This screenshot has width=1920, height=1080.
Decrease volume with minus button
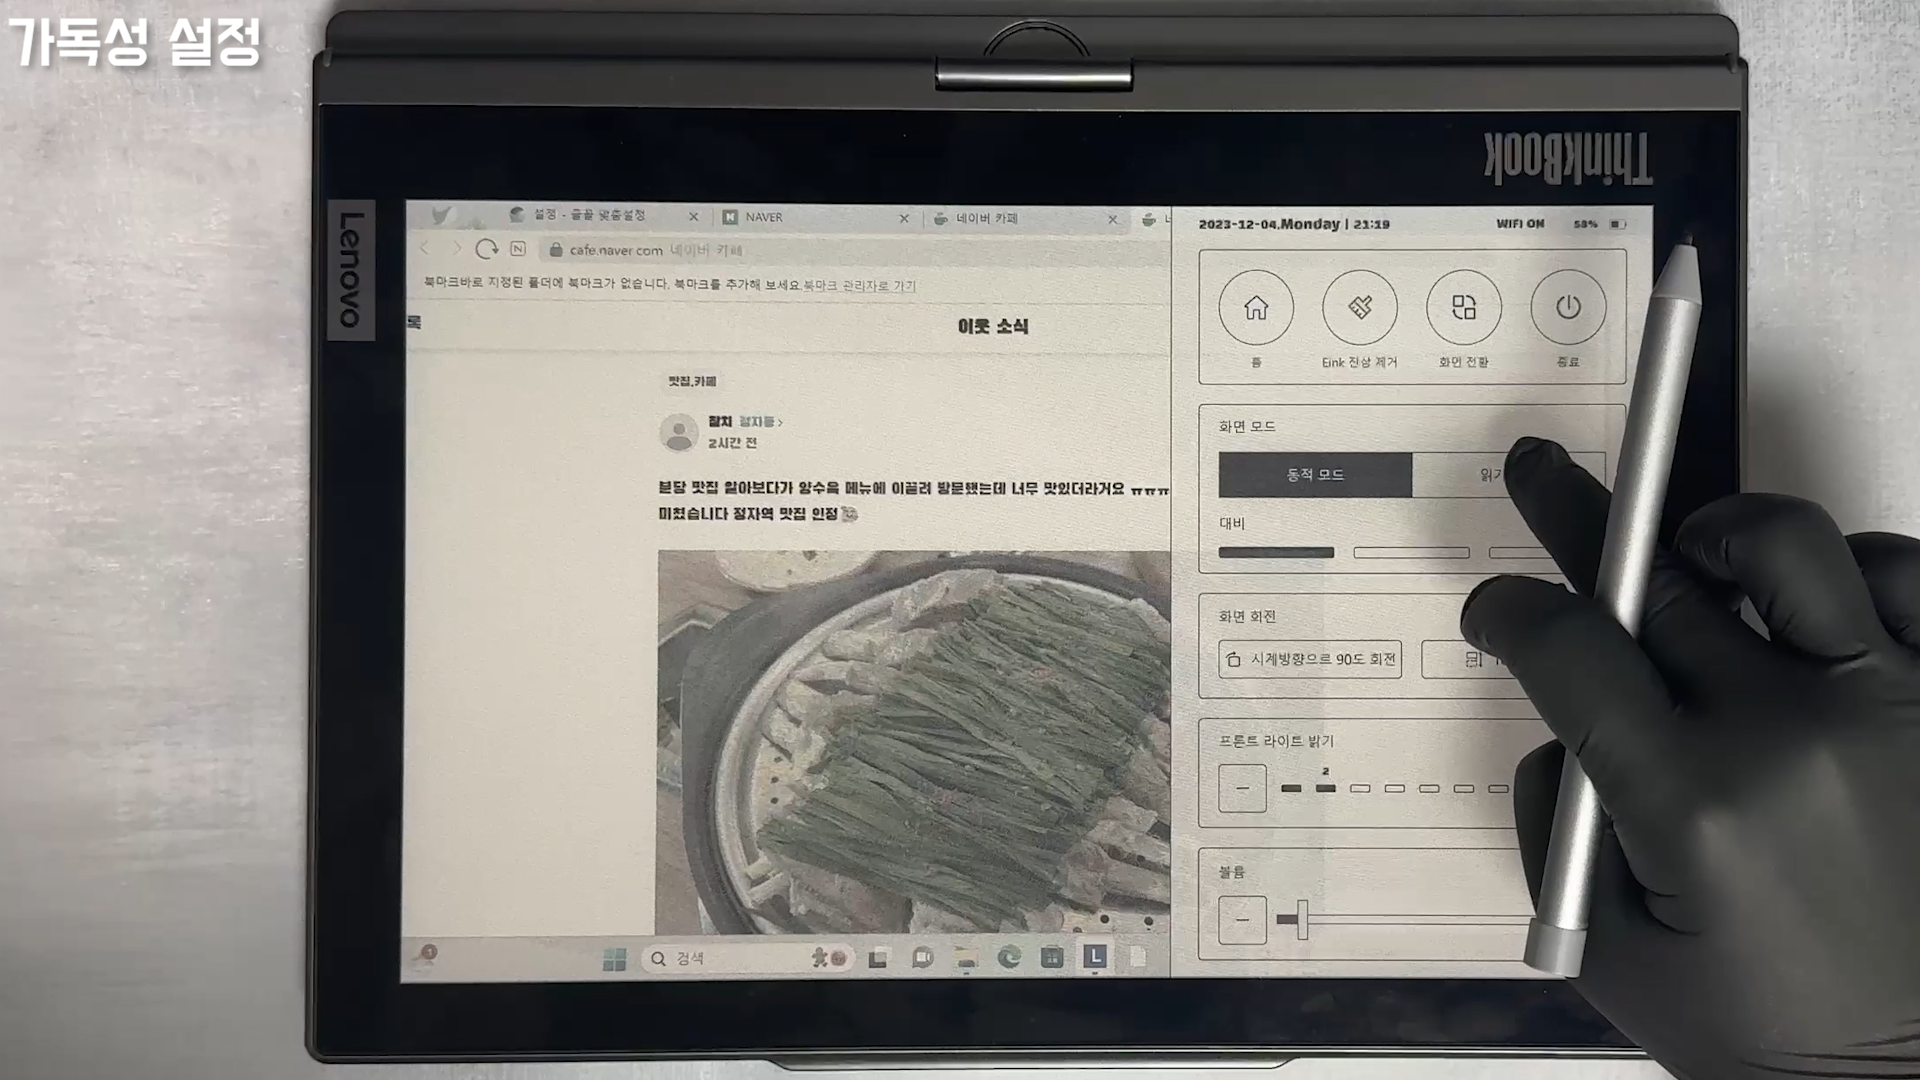pos(1242,920)
